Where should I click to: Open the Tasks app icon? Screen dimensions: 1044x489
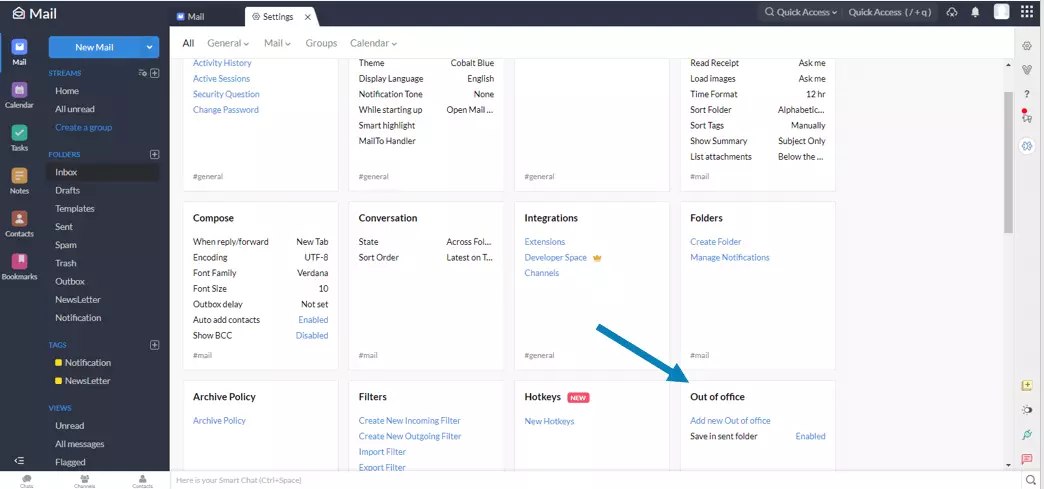[x=19, y=137]
